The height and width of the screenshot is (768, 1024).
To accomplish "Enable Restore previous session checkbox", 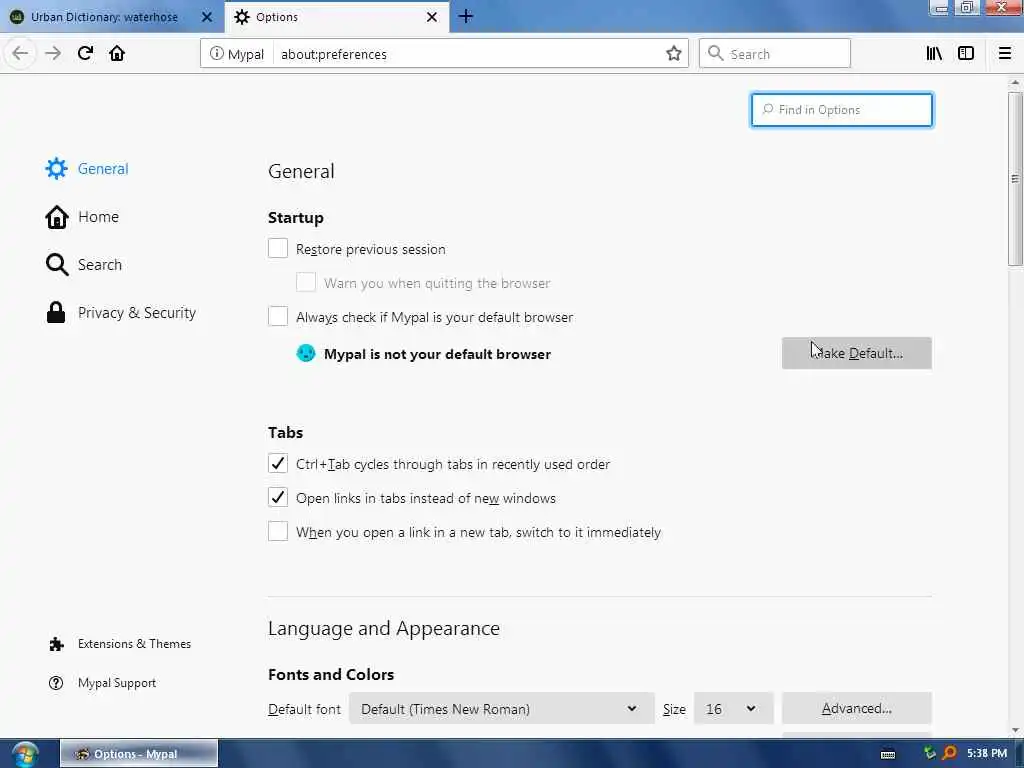I will click(x=278, y=248).
